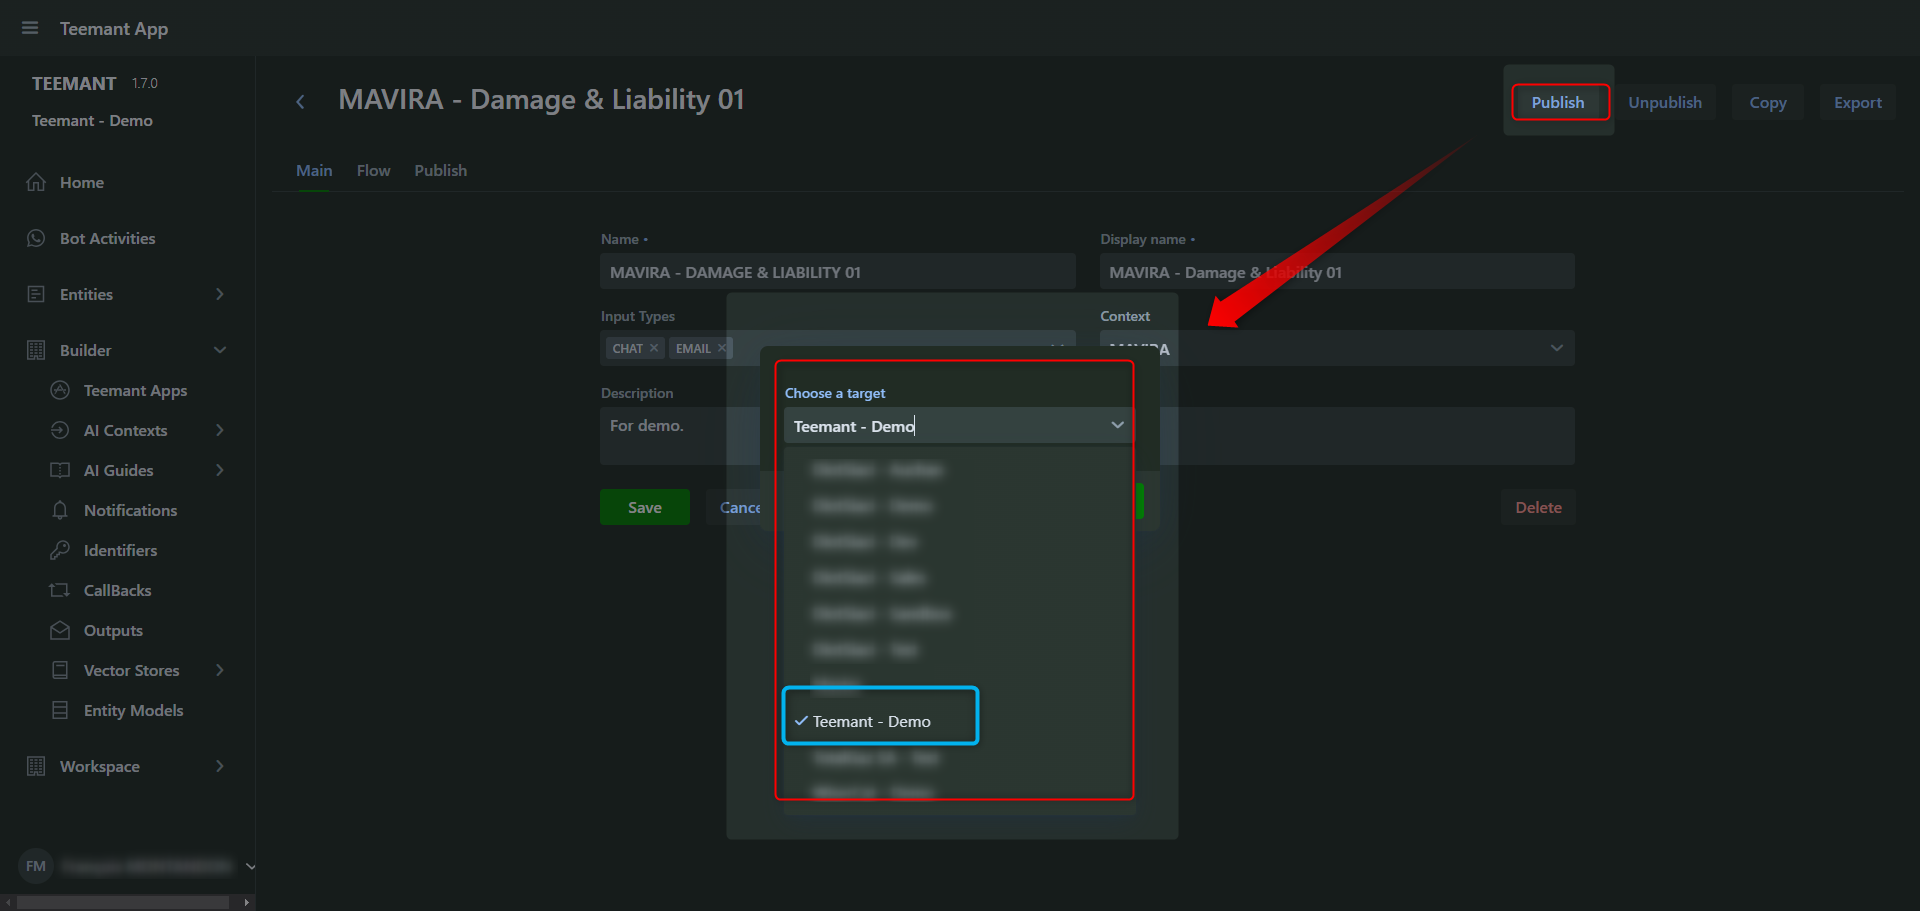The height and width of the screenshot is (911, 1920).
Task: Click the Entity Models icon
Action: [60, 710]
